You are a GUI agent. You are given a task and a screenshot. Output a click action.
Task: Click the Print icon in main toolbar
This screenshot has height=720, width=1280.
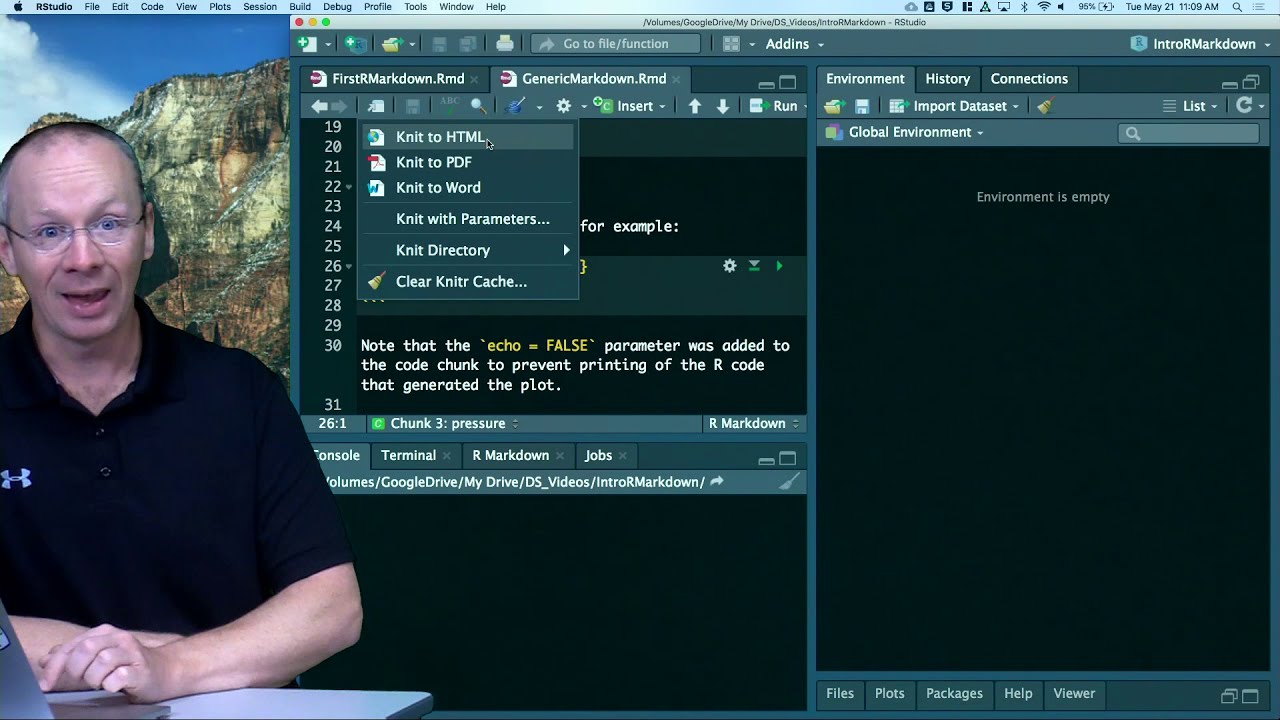tap(505, 44)
